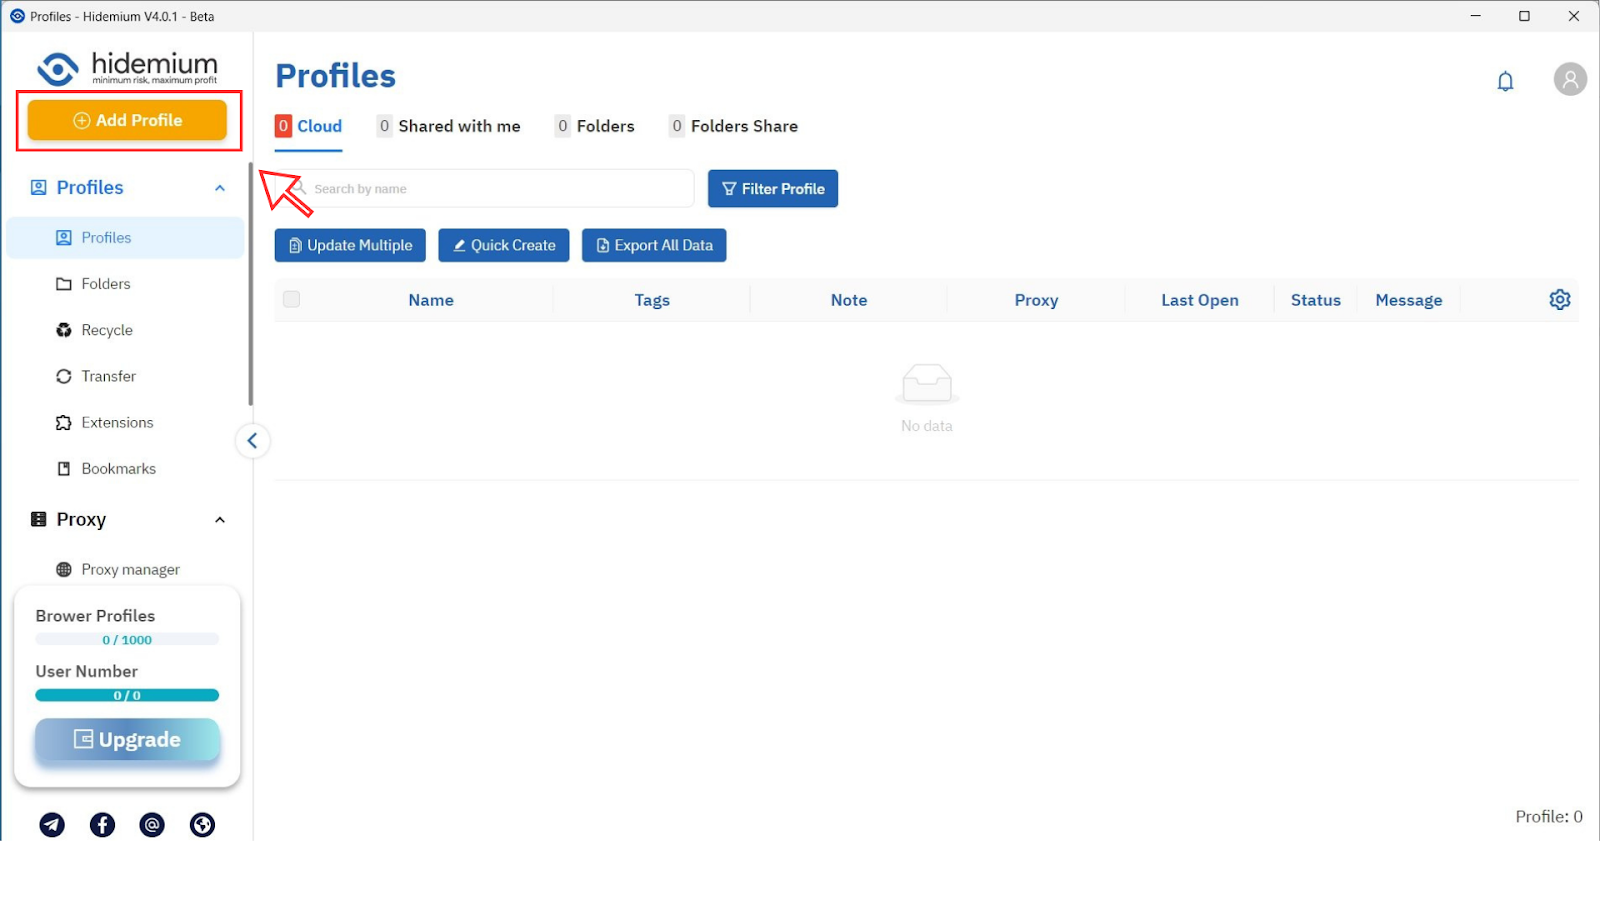The width and height of the screenshot is (1600, 900).
Task: Open the Facebook page icon
Action: coord(102,824)
